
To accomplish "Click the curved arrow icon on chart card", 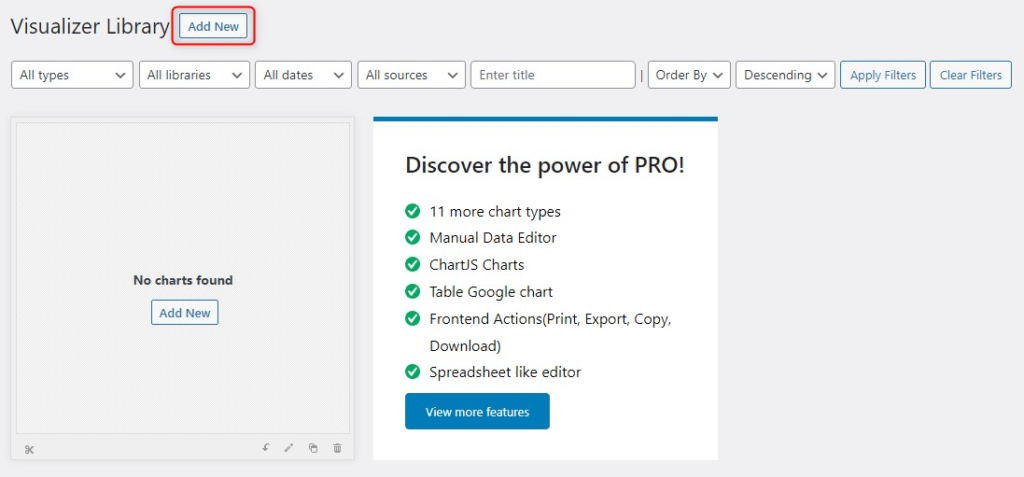I will (266, 448).
